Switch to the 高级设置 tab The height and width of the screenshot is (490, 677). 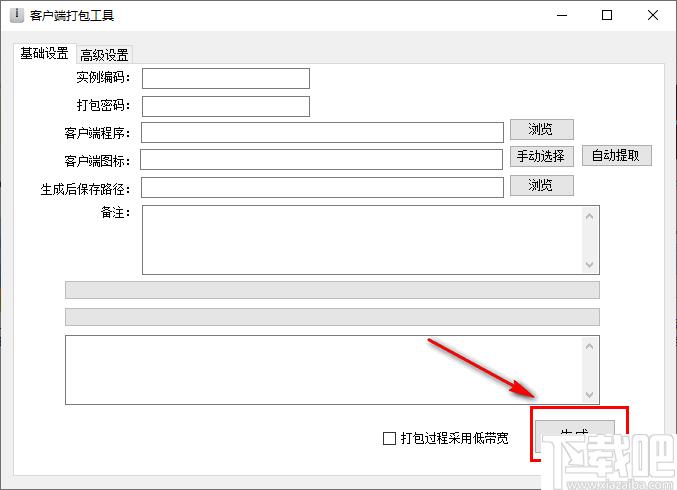[105, 55]
